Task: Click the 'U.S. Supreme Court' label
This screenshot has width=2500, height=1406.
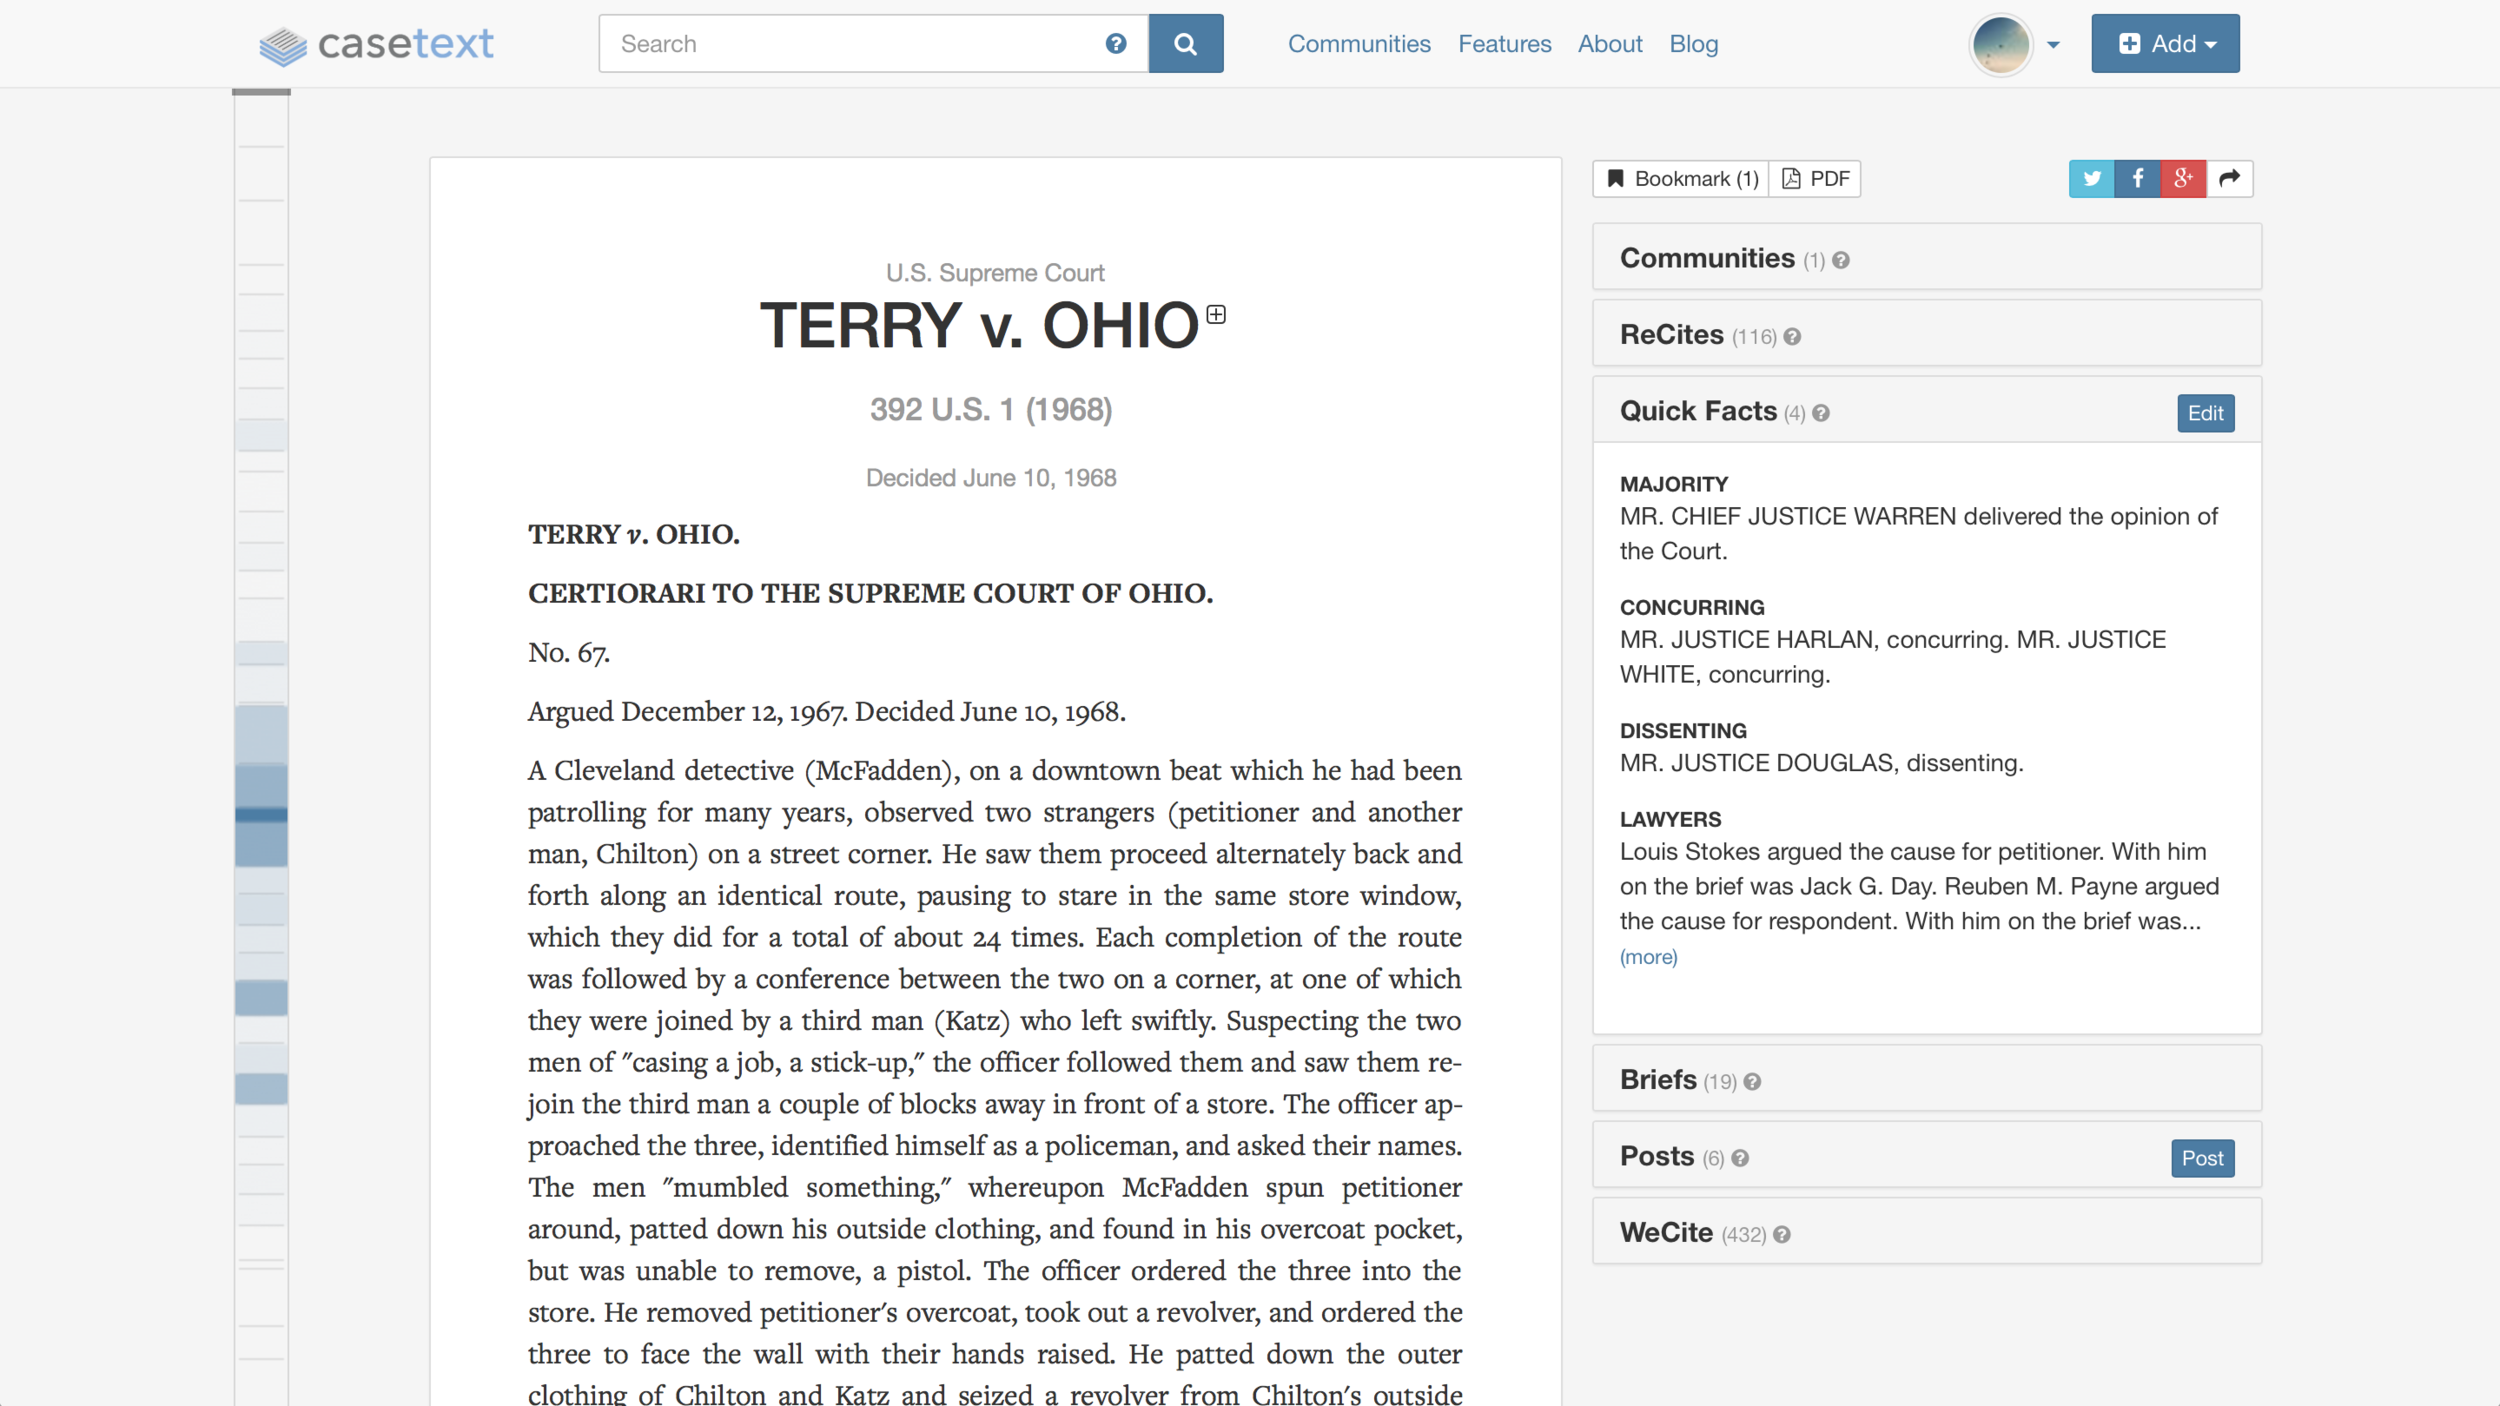Action: [995, 273]
